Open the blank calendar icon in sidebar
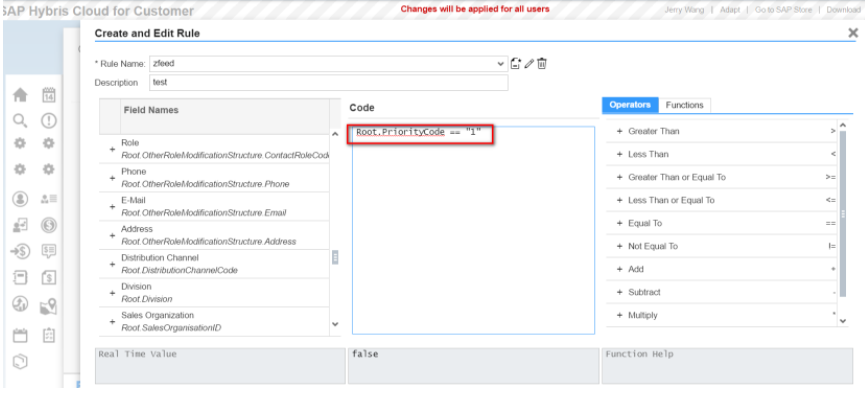Image resolution: width=865 pixels, height=406 pixels. click(x=20, y=335)
